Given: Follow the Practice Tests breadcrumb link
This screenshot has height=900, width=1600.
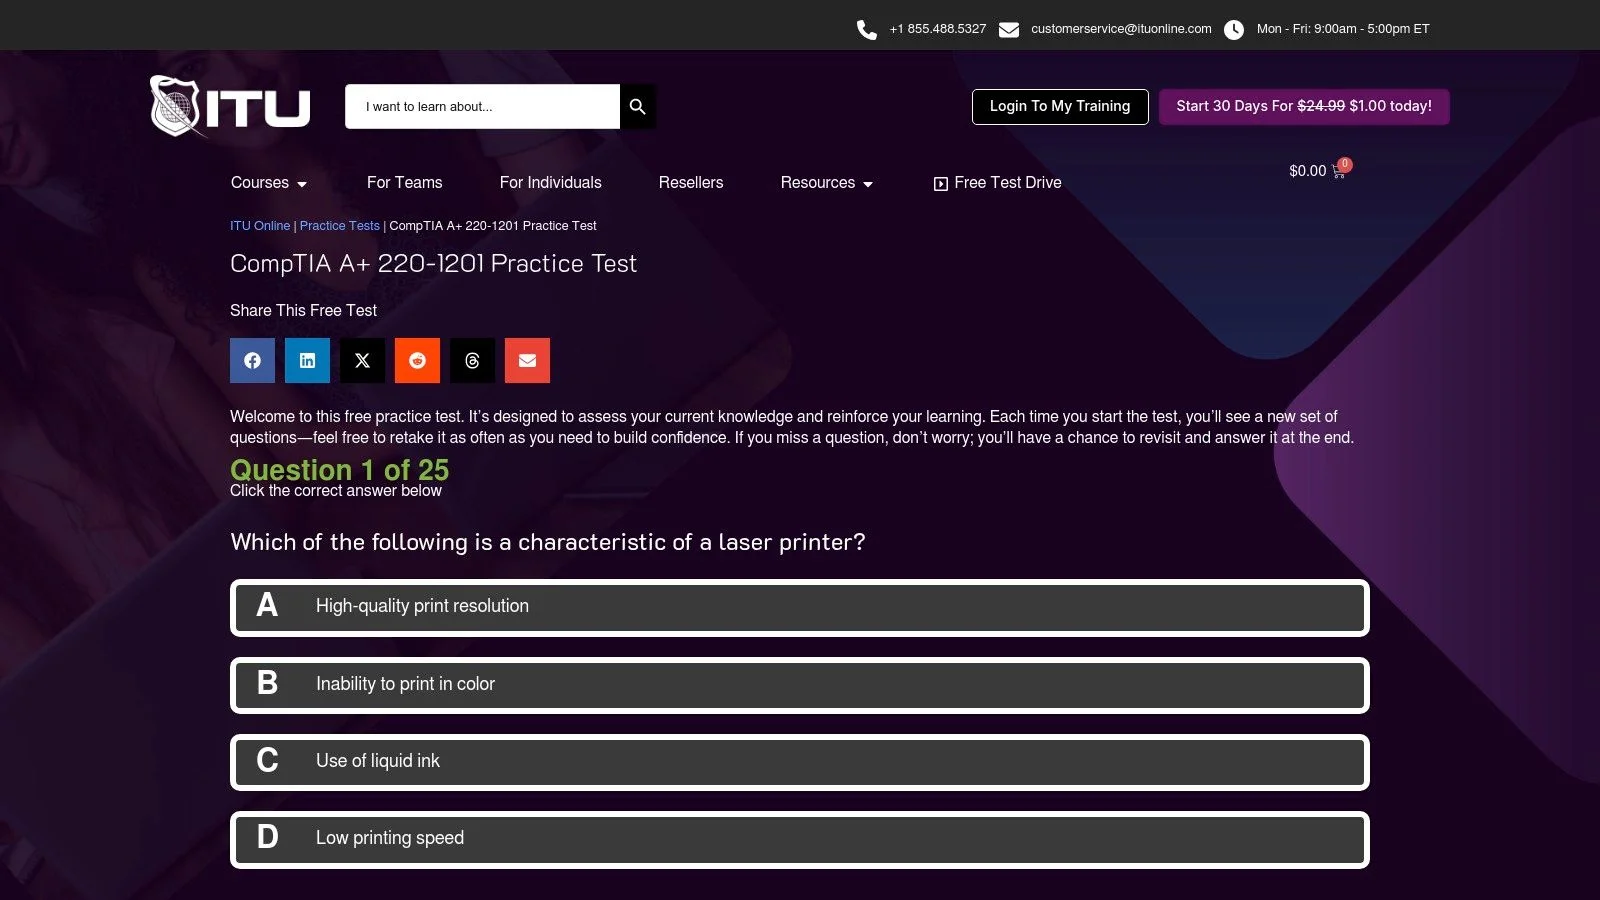Looking at the screenshot, I should point(340,226).
